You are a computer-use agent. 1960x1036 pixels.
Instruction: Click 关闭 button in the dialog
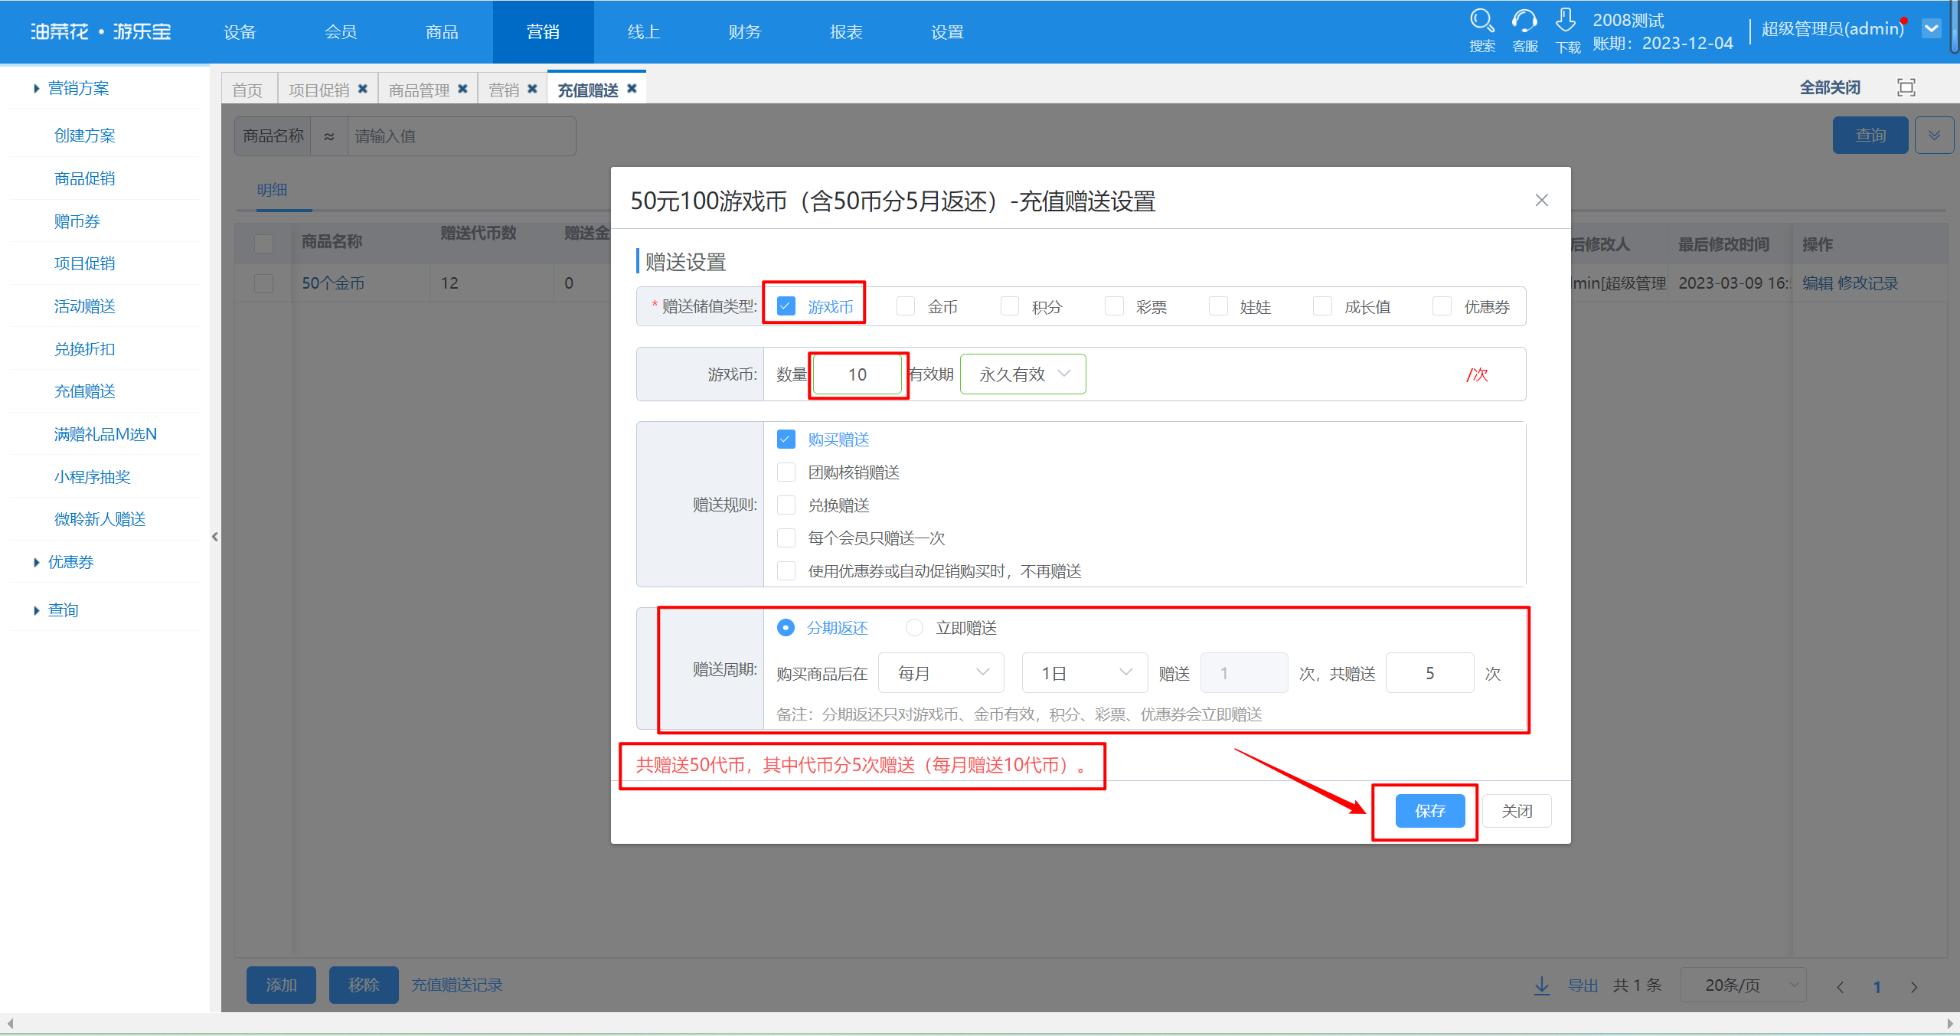(1517, 811)
